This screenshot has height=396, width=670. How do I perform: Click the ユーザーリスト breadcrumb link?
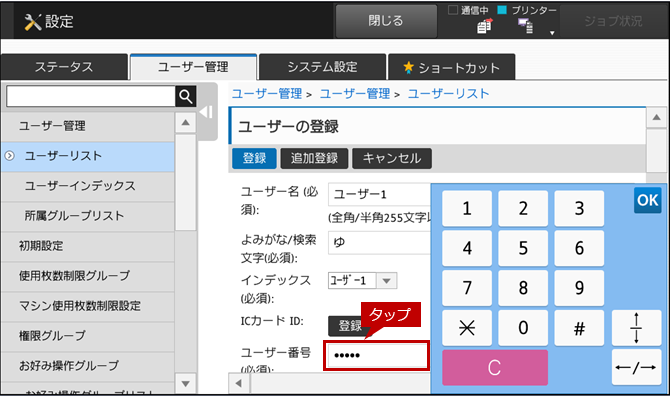(x=448, y=94)
